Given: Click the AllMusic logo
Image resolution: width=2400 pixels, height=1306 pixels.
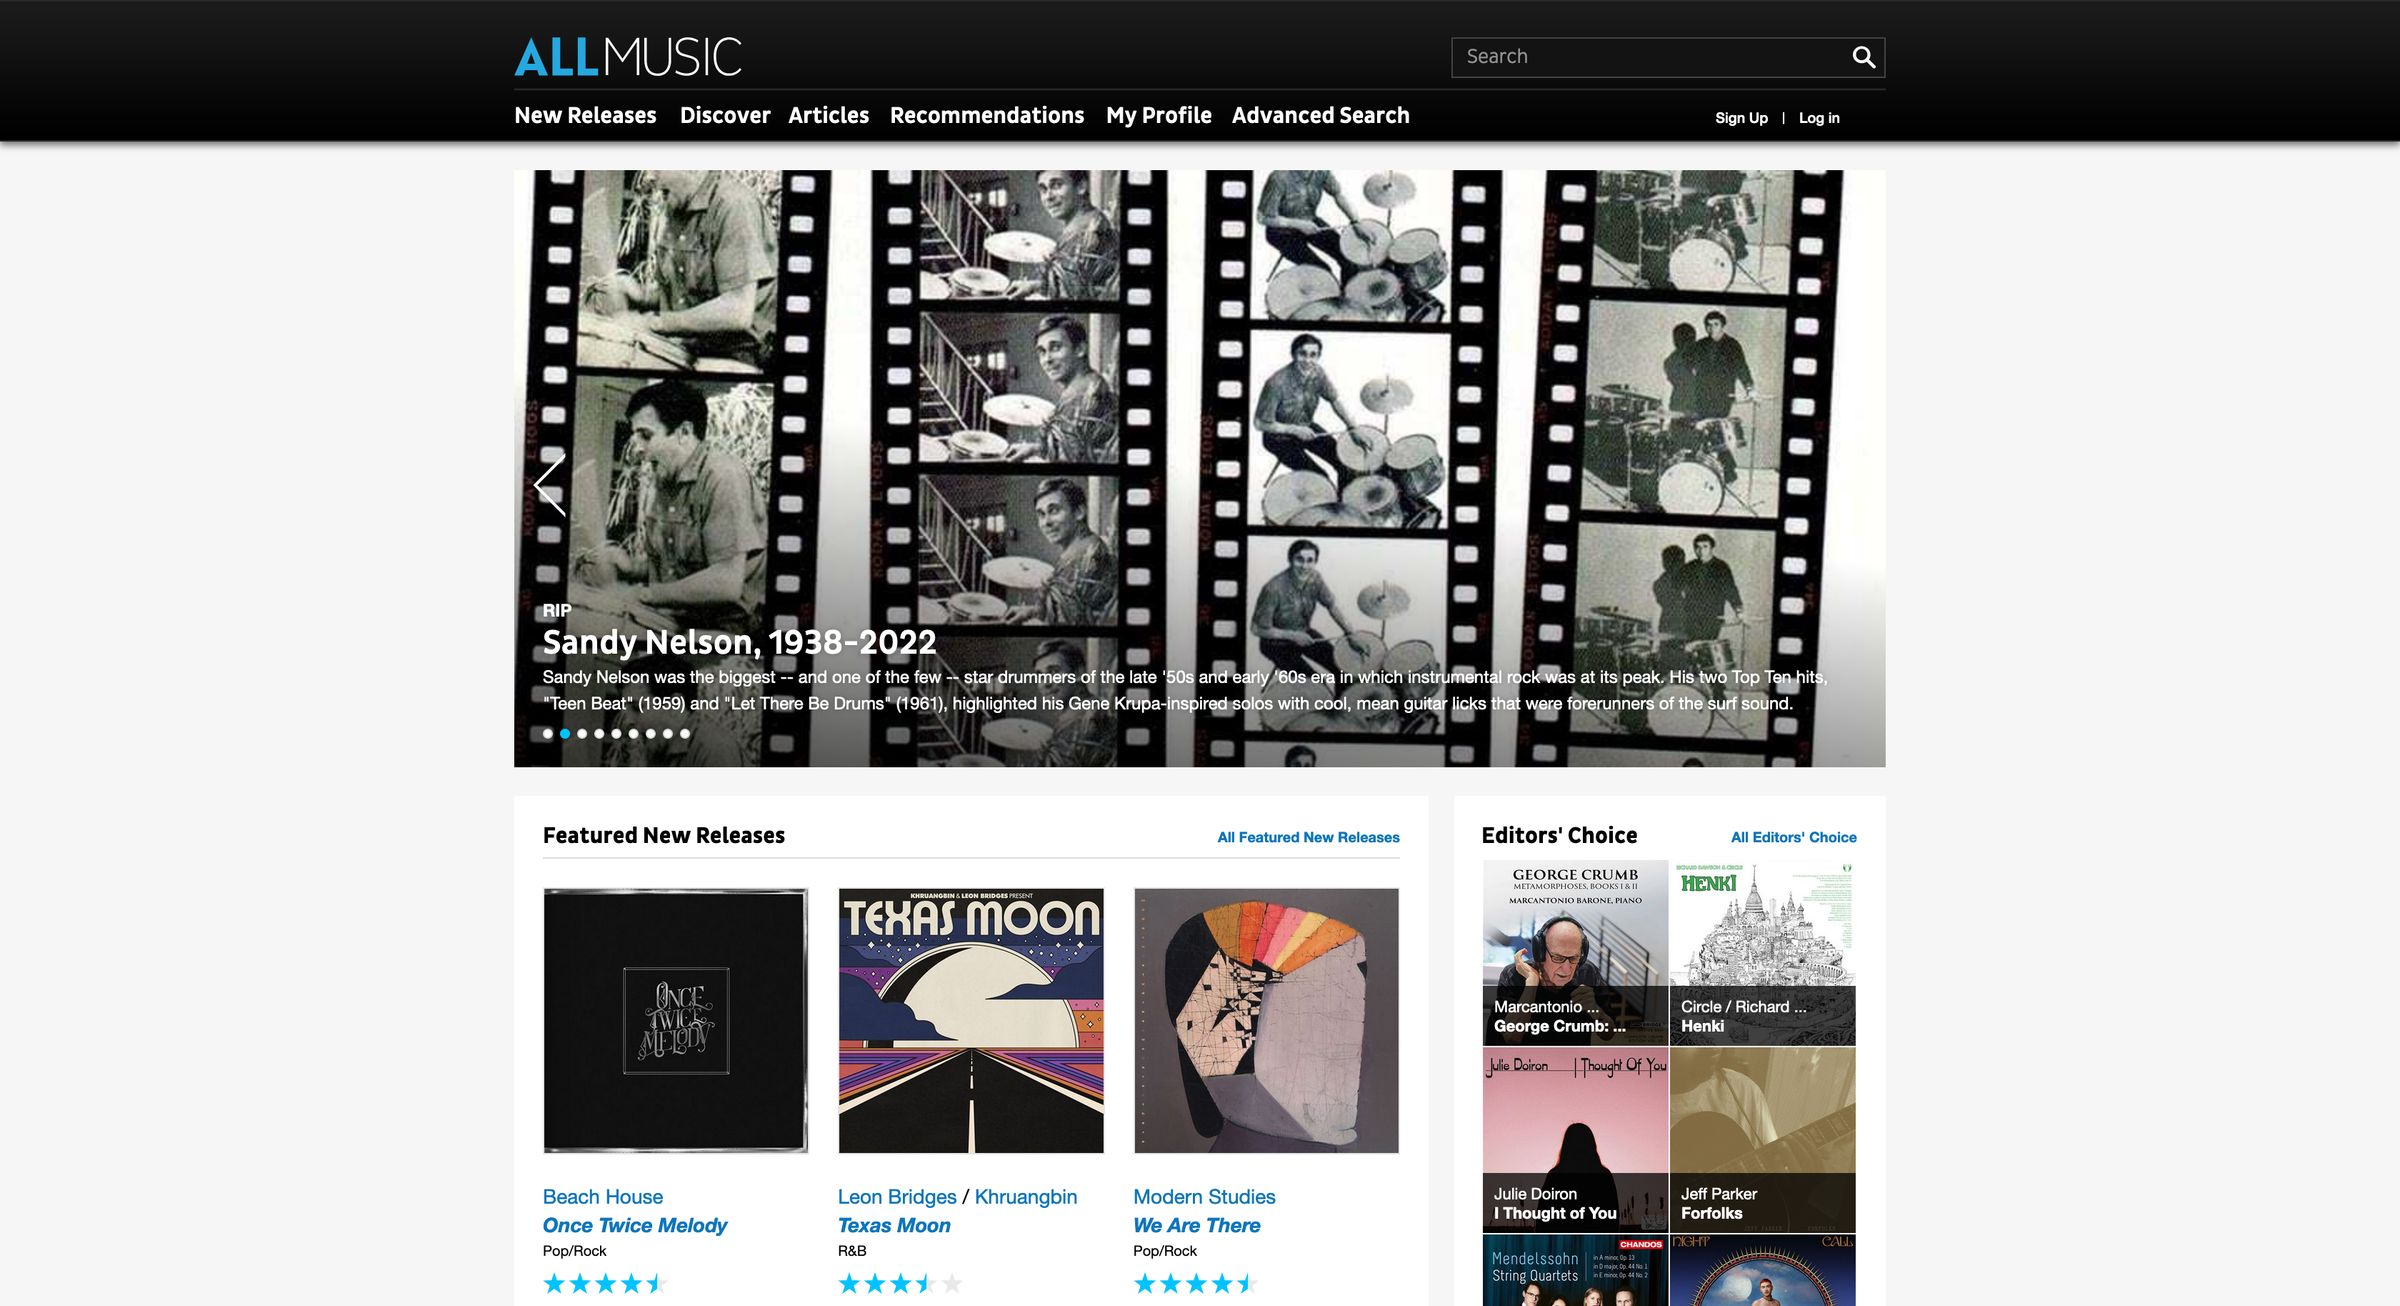Looking at the screenshot, I should click(628, 58).
